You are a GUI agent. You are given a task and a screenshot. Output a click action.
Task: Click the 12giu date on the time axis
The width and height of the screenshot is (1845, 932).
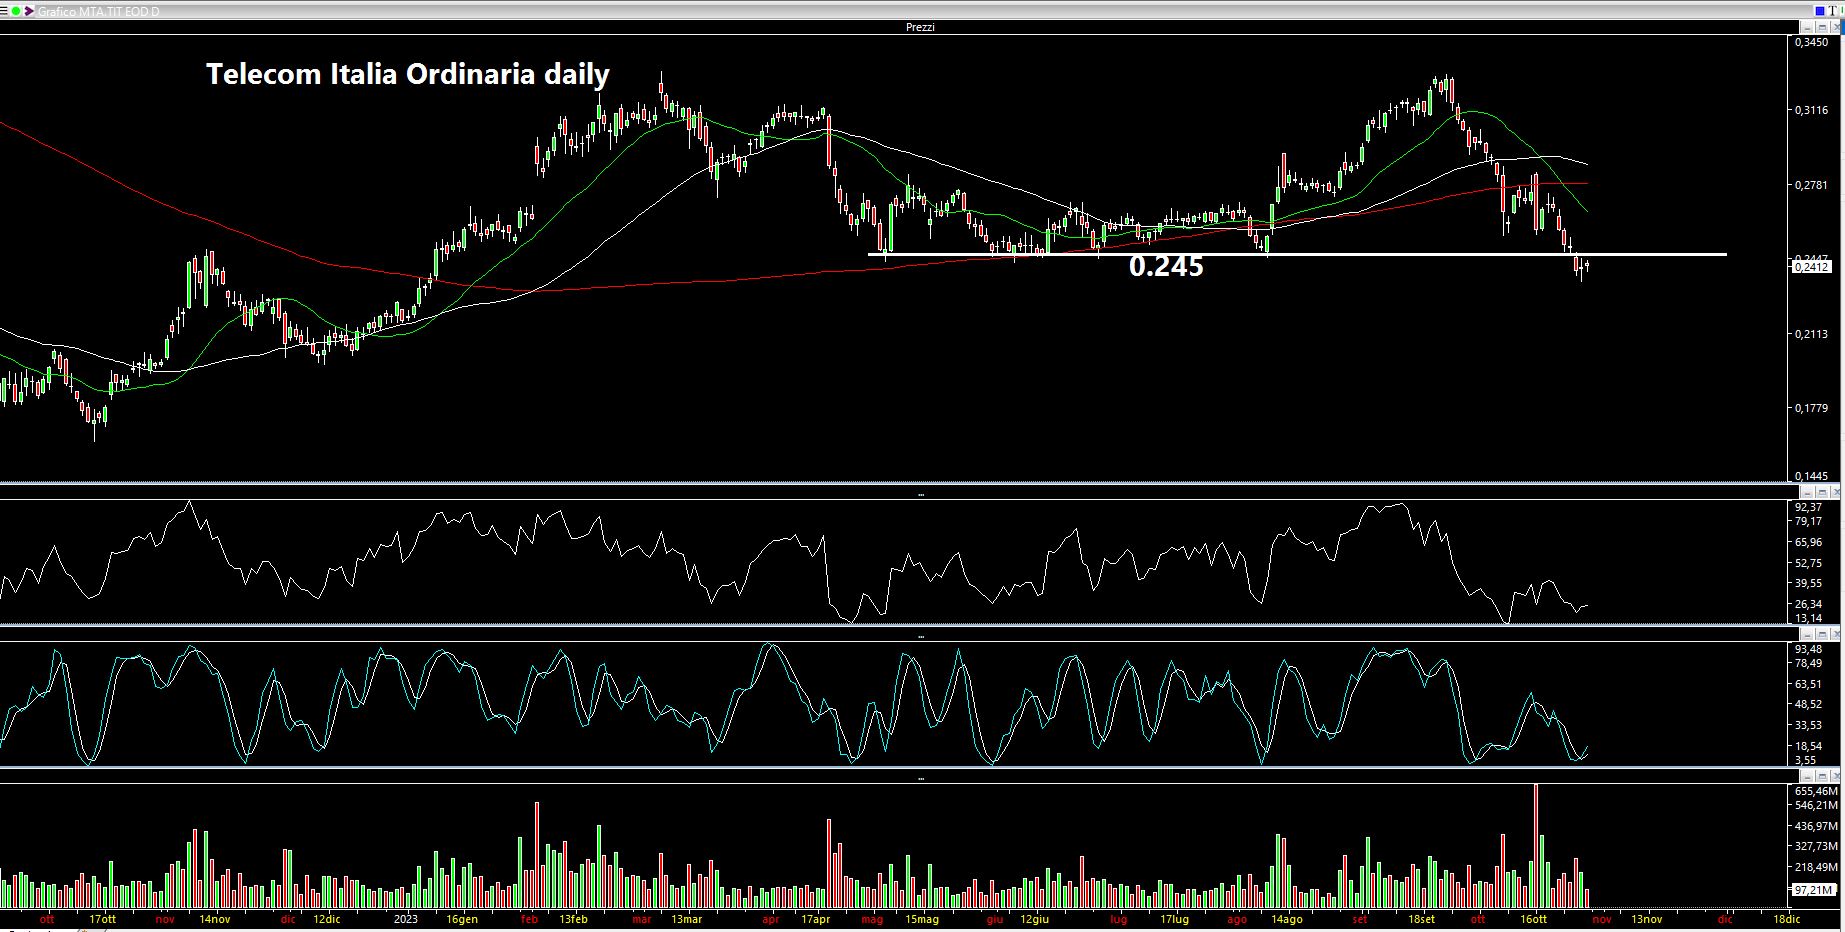(x=1034, y=919)
